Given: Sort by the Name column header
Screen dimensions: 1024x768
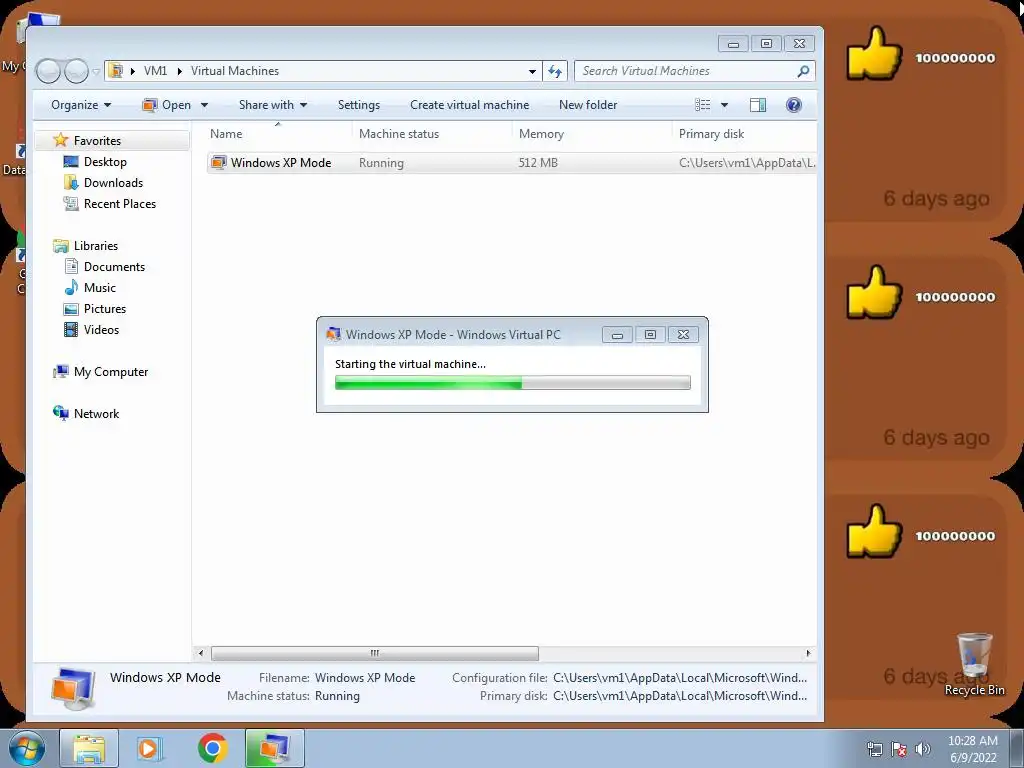Looking at the screenshot, I should 278,134.
